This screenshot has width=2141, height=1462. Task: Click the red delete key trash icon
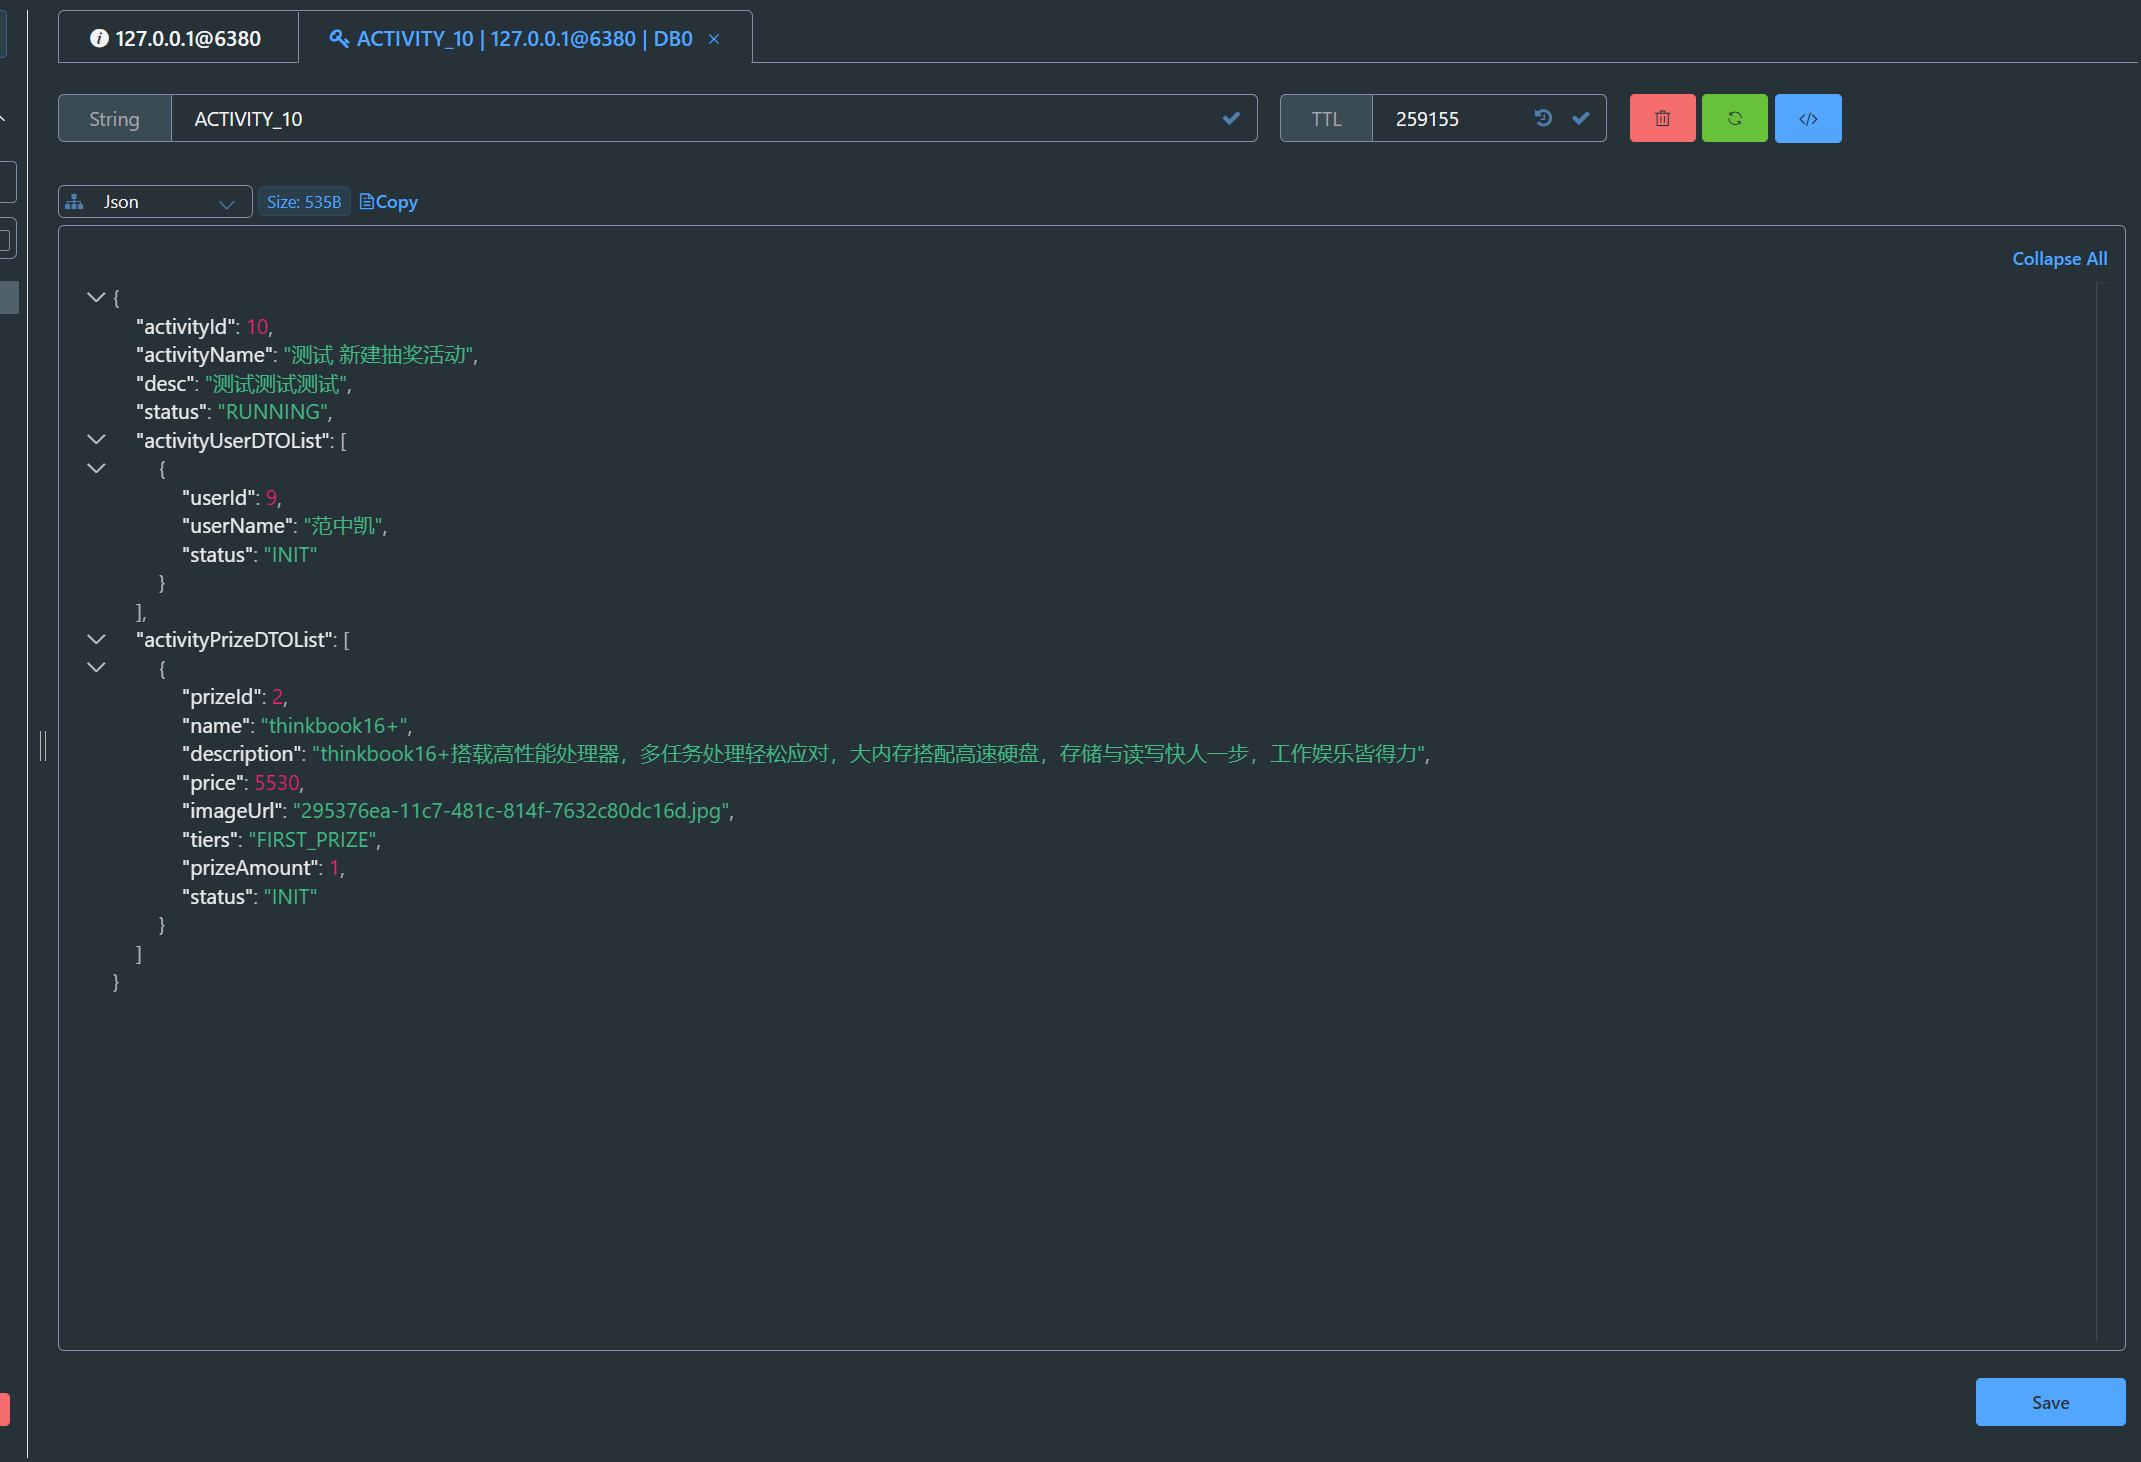coord(1662,119)
